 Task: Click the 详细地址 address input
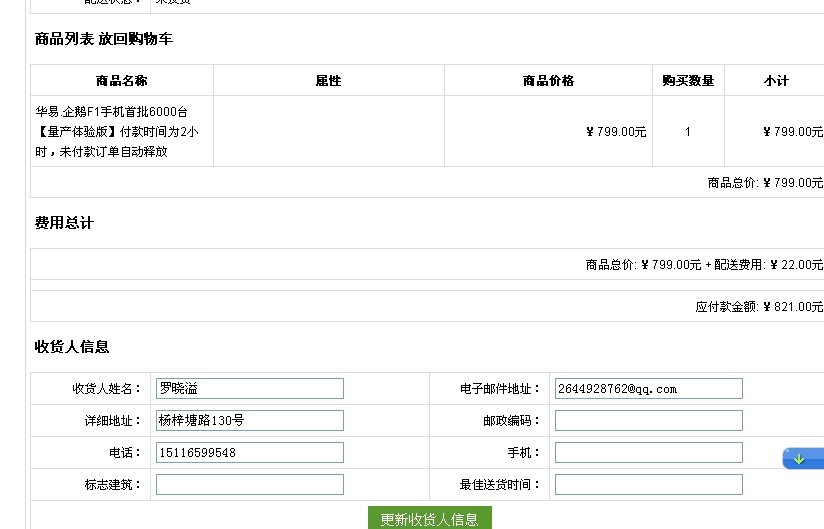(249, 420)
